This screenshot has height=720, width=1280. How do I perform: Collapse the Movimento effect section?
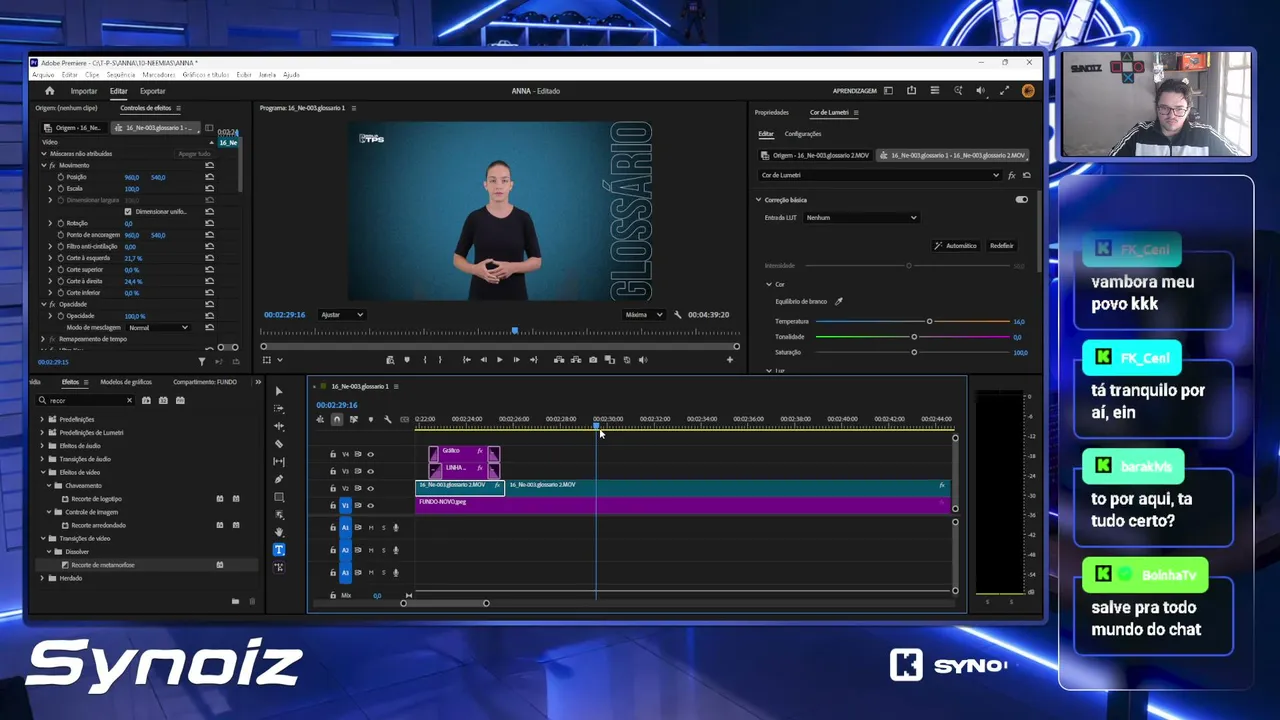point(43,165)
